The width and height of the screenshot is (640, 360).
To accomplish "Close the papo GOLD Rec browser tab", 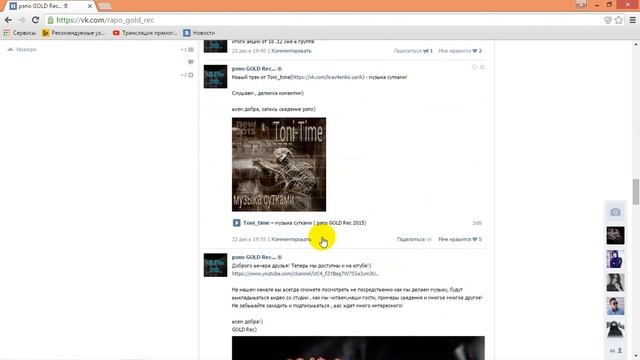I will [90, 6].
